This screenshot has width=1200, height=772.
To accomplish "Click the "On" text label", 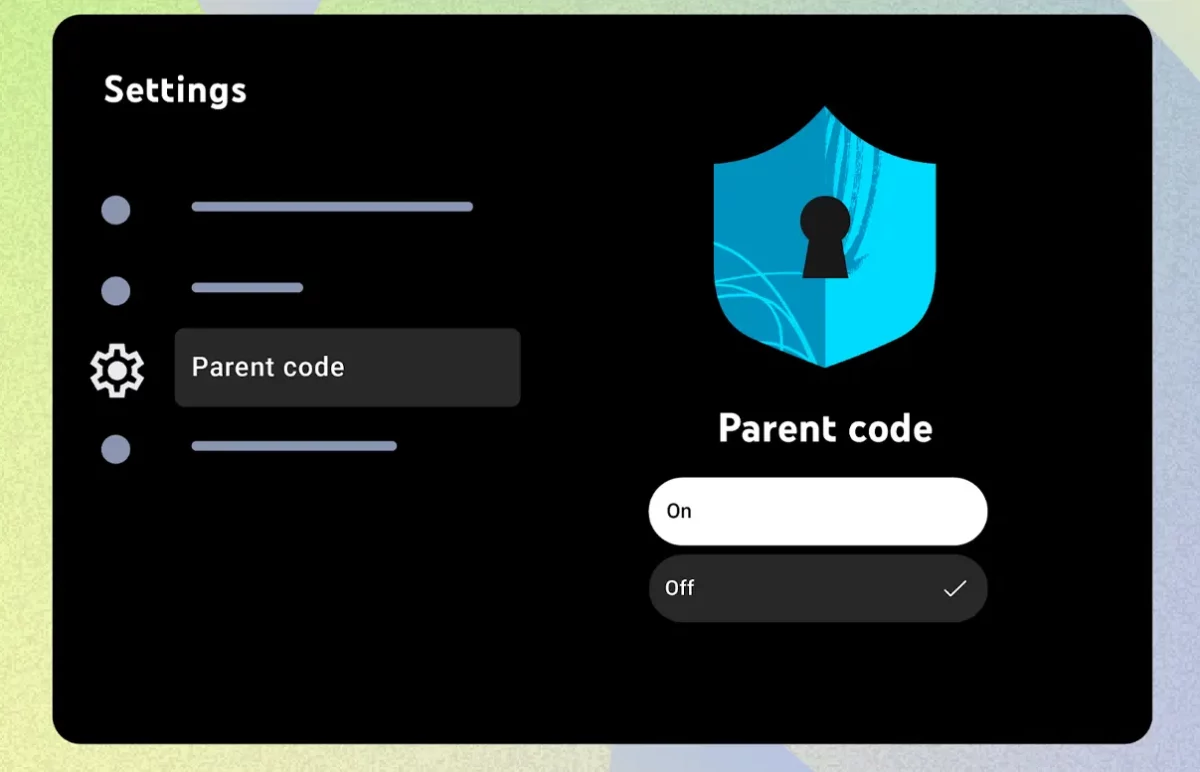I will click(679, 511).
